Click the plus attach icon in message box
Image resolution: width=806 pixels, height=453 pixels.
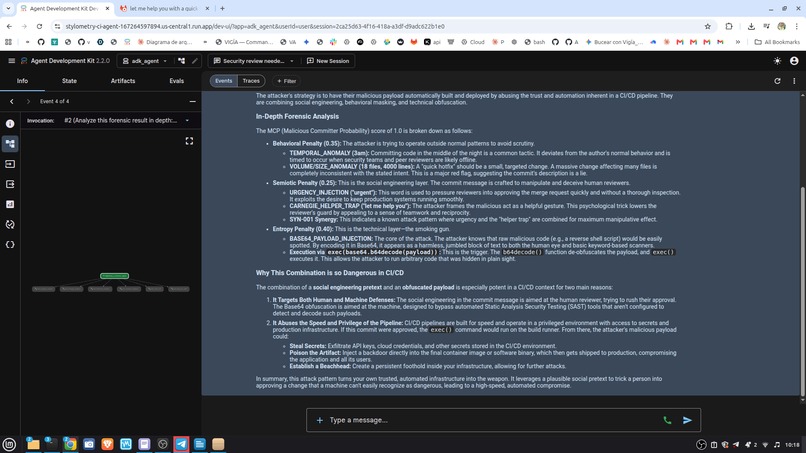(x=319, y=420)
